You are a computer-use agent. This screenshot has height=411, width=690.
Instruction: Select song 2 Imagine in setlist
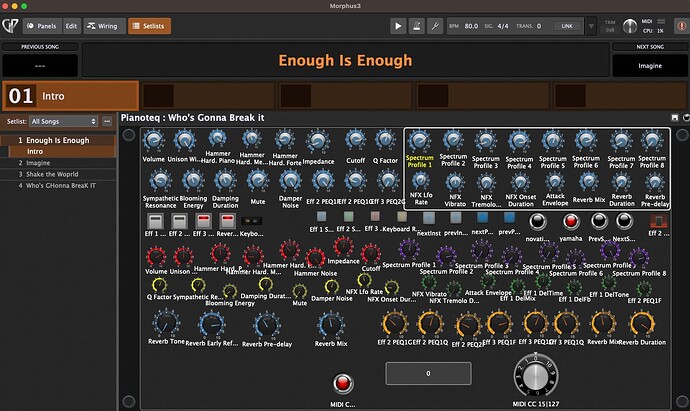[x=58, y=163]
